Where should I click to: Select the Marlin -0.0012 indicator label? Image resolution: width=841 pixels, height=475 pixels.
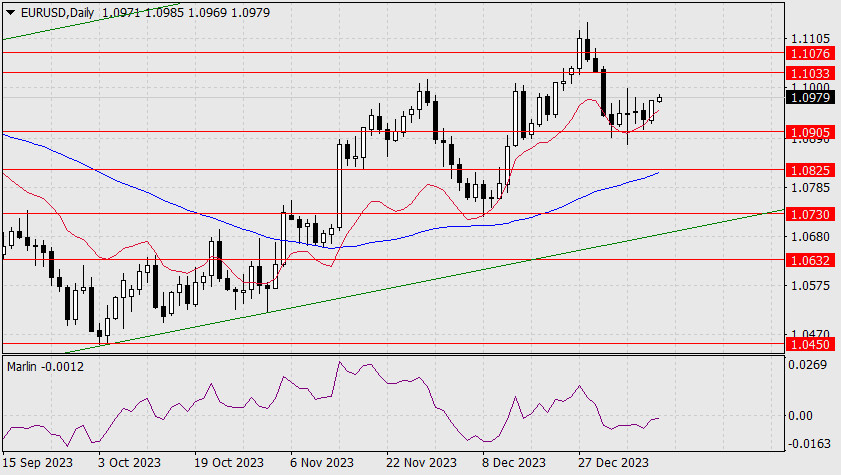coord(46,367)
